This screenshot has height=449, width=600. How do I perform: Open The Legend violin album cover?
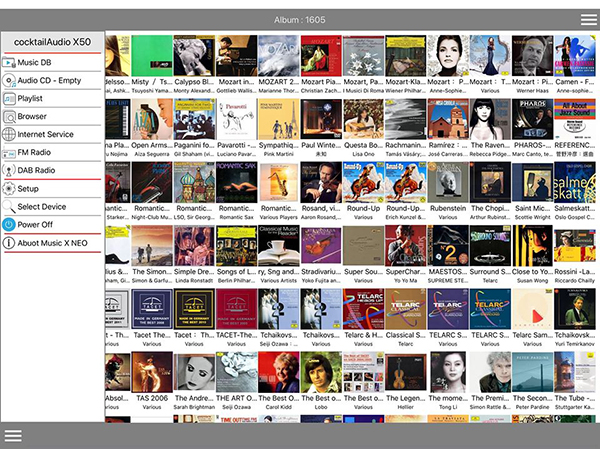tap(406, 372)
